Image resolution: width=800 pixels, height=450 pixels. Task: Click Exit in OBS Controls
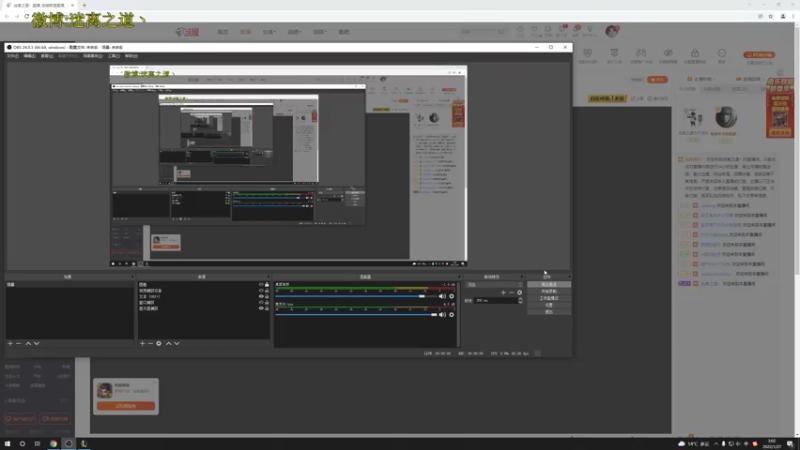coord(549,311)
